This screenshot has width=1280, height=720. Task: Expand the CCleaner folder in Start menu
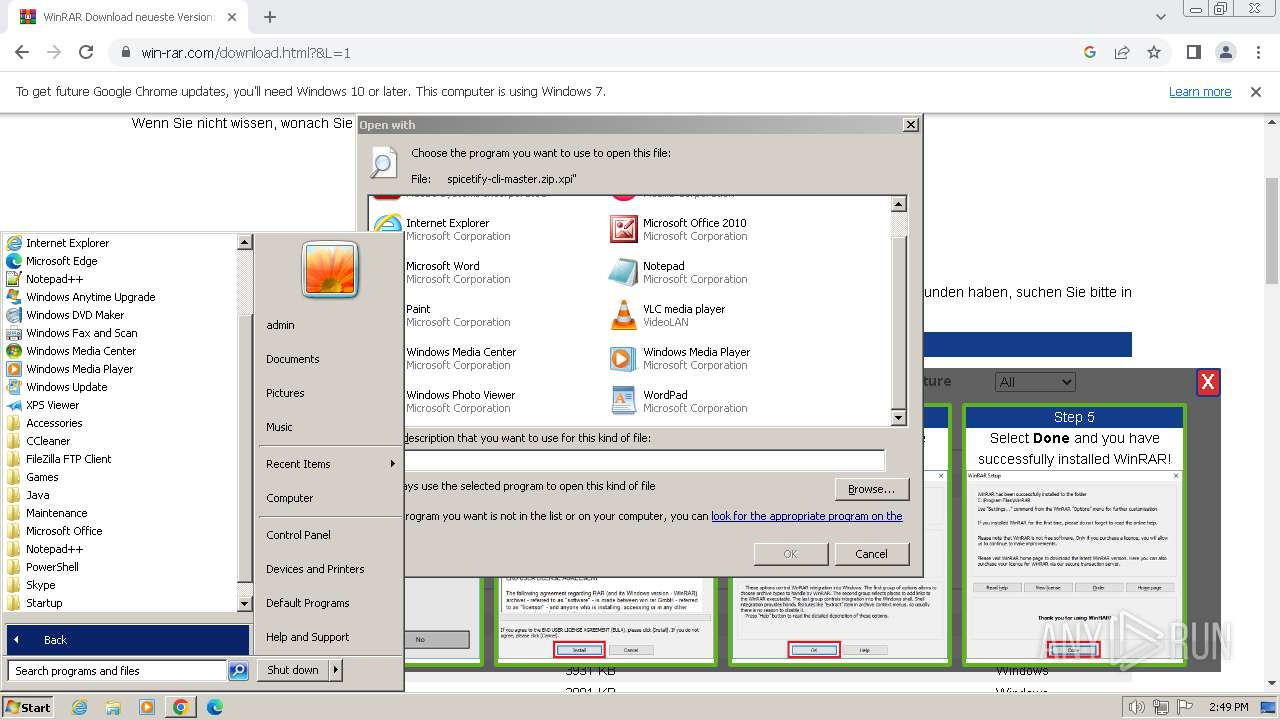(39, 441)
